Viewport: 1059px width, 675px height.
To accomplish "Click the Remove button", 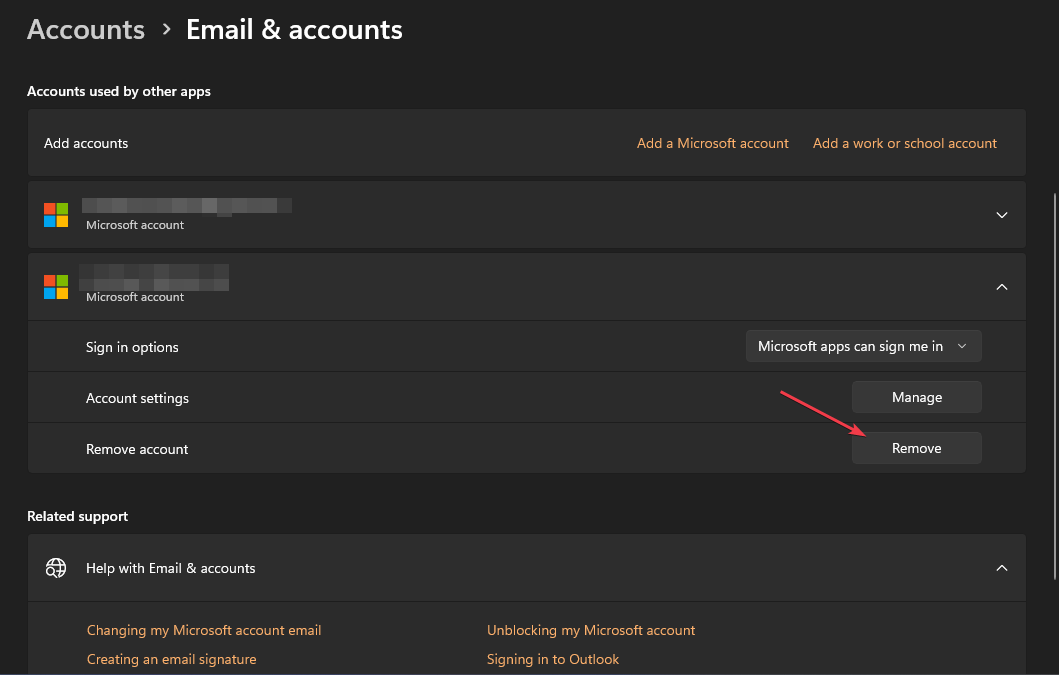I will pos(916,448).
